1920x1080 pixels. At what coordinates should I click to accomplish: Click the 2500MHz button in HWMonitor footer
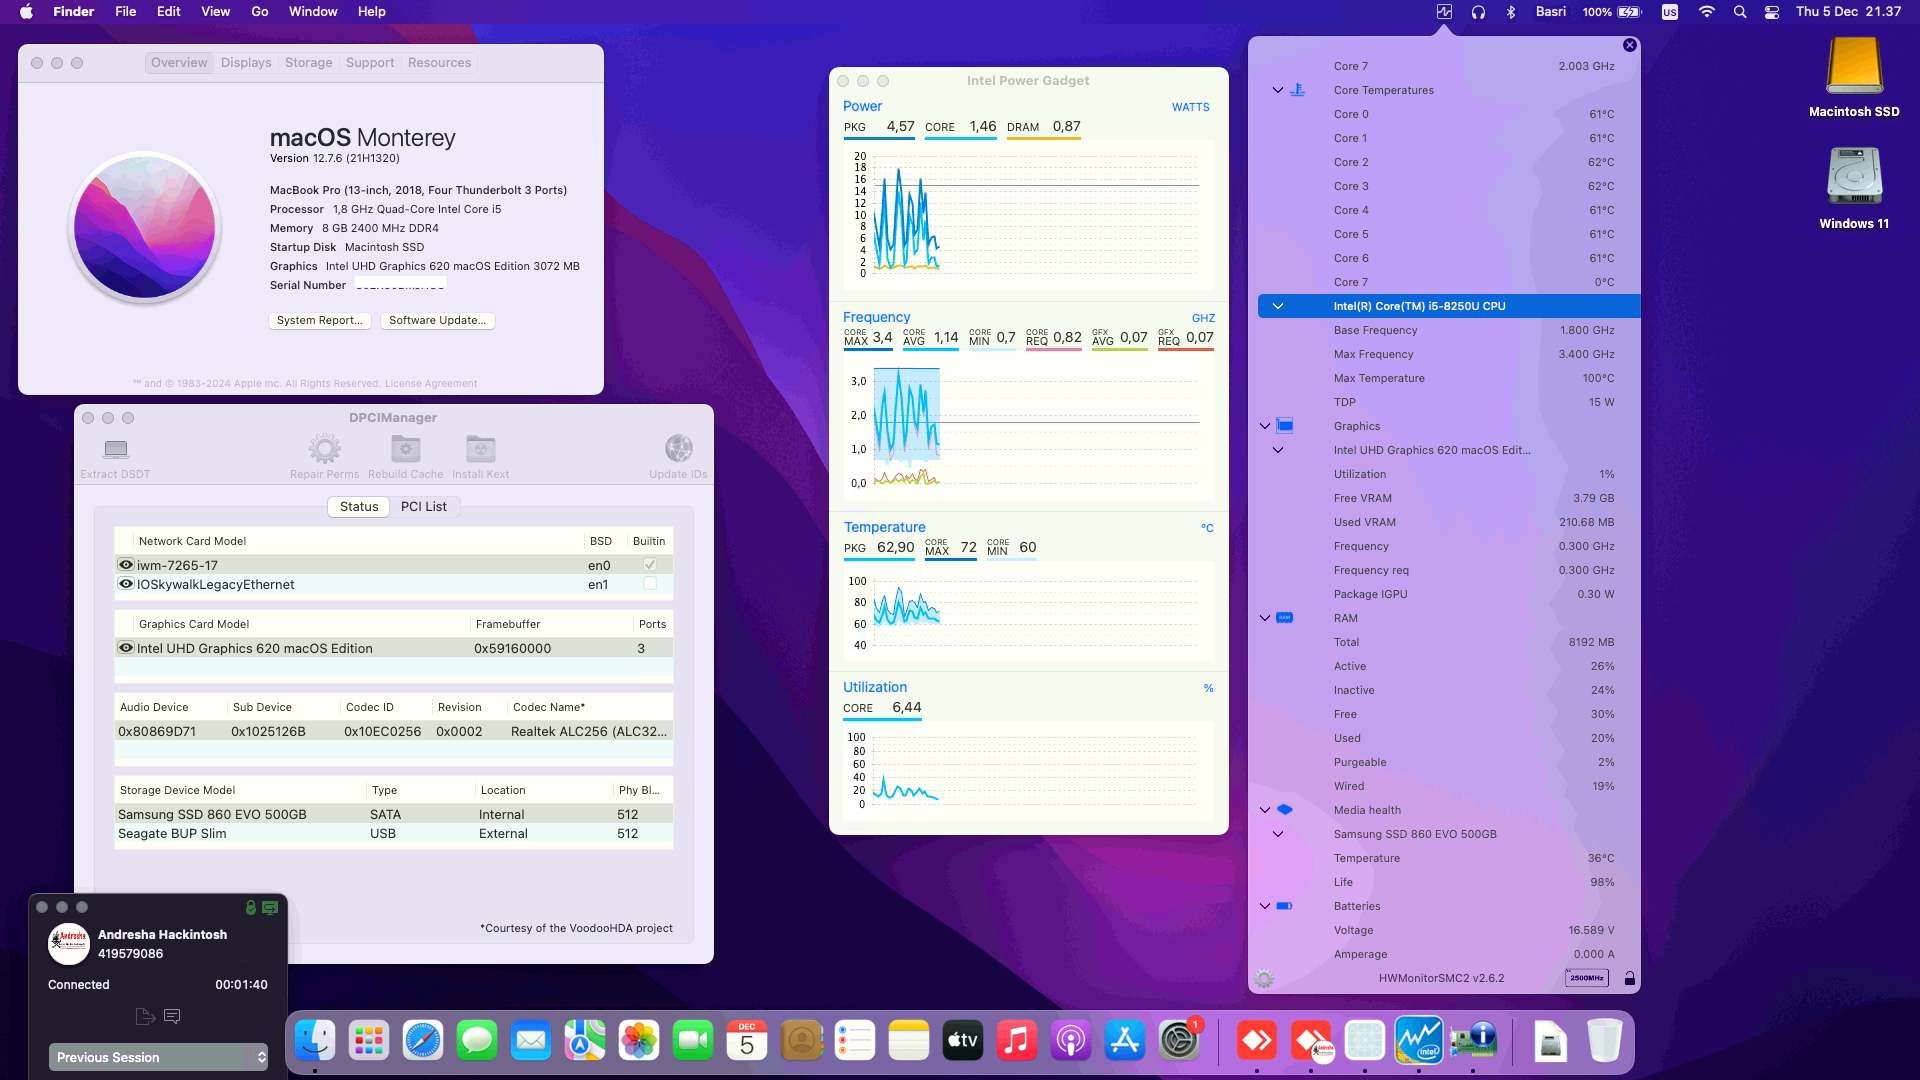click(1587, 979)
